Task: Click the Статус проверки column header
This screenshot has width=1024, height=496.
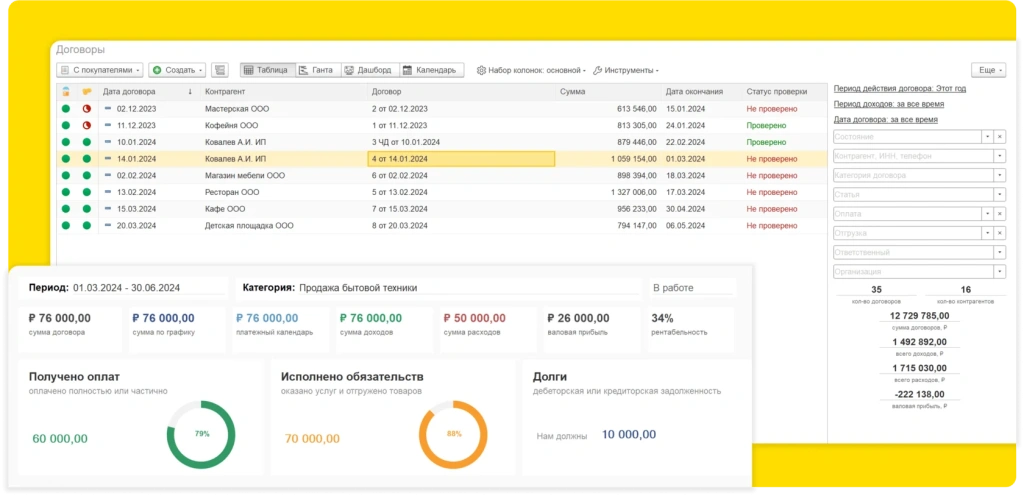Action: coord(784,92)
